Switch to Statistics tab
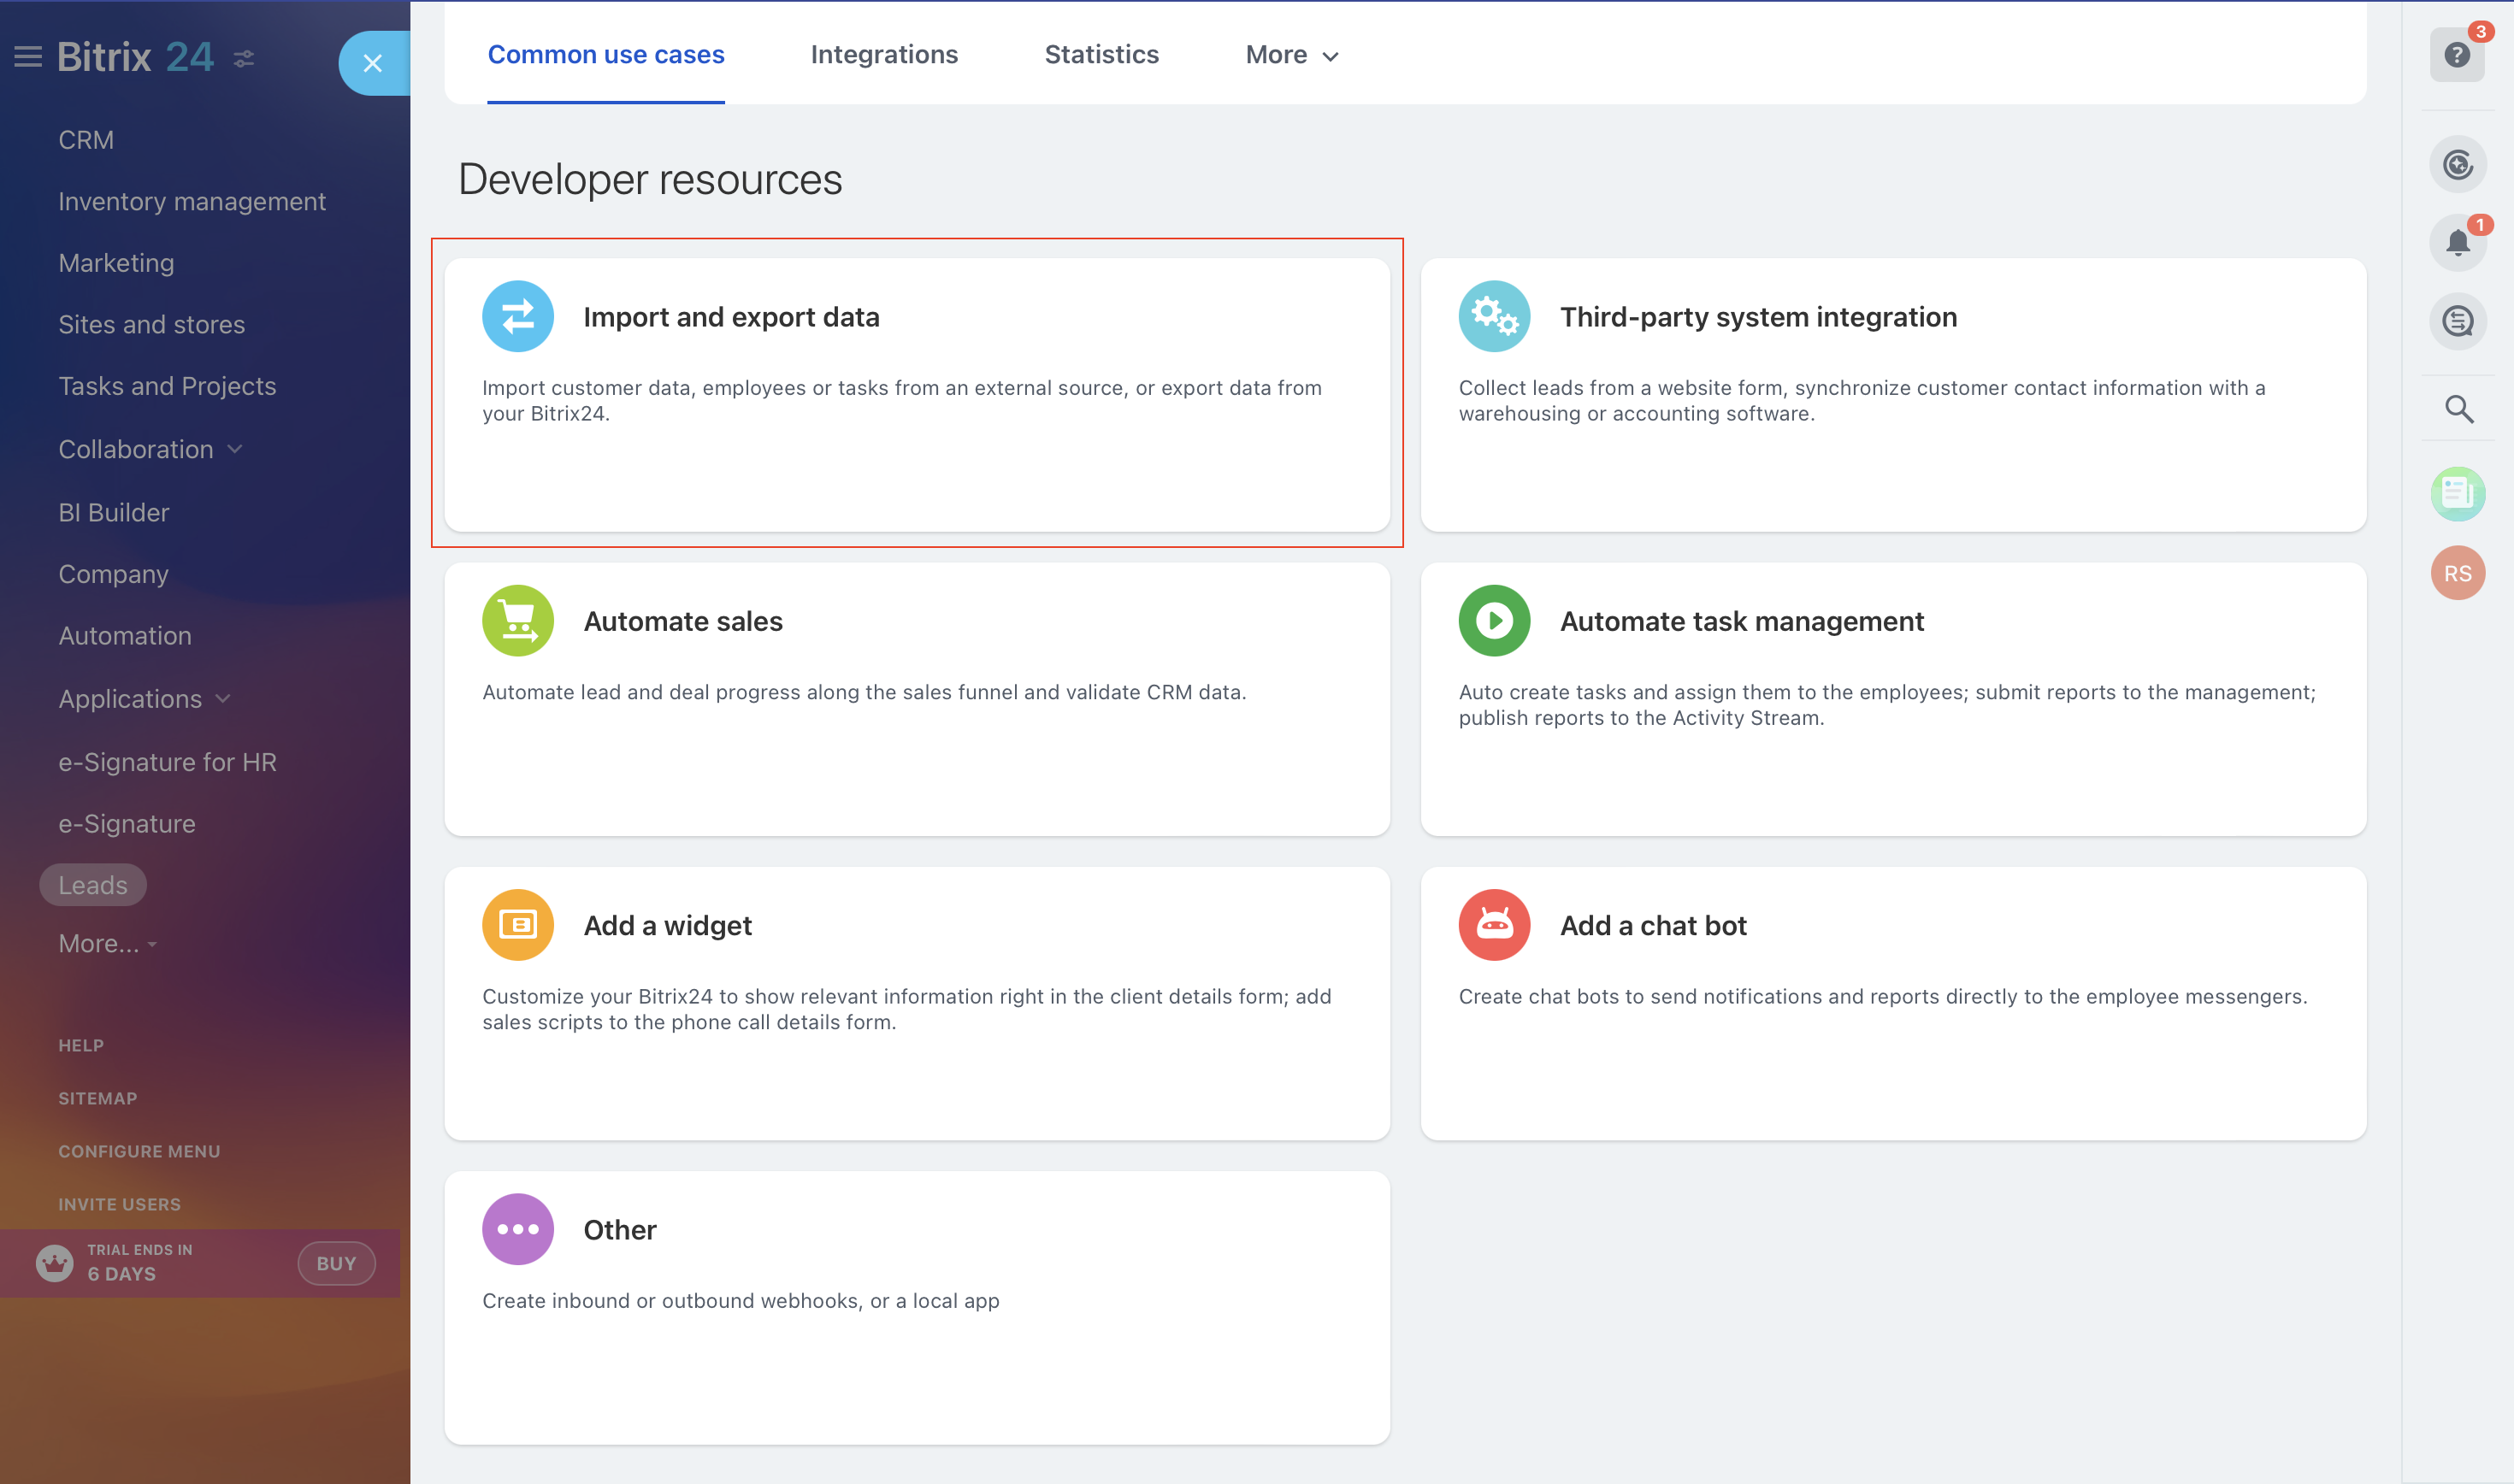Screen dimensions: 2514x1484 tap(1101, 54)
